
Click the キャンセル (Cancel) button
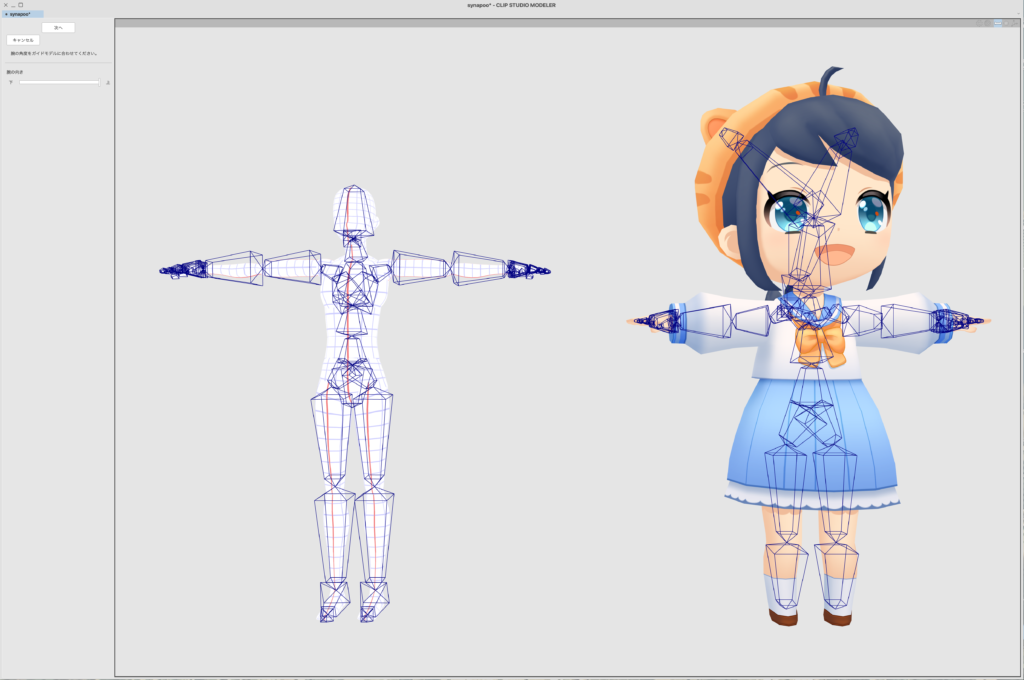23,40
